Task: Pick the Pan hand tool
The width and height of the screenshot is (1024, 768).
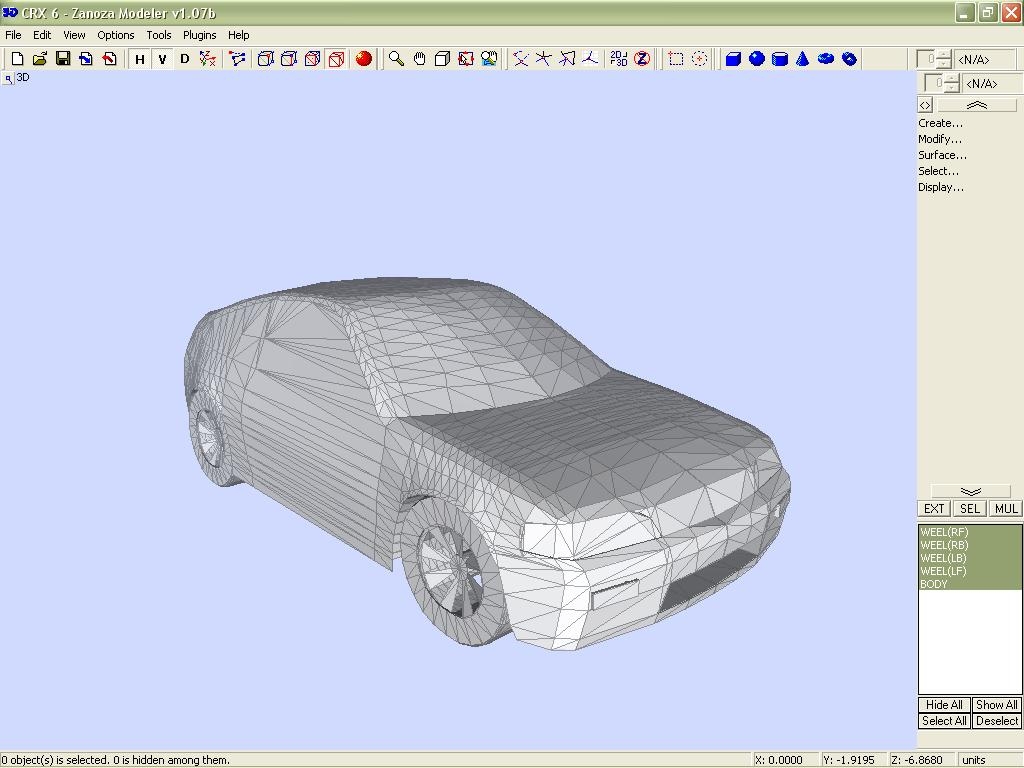Action: (x=419, y=59)
